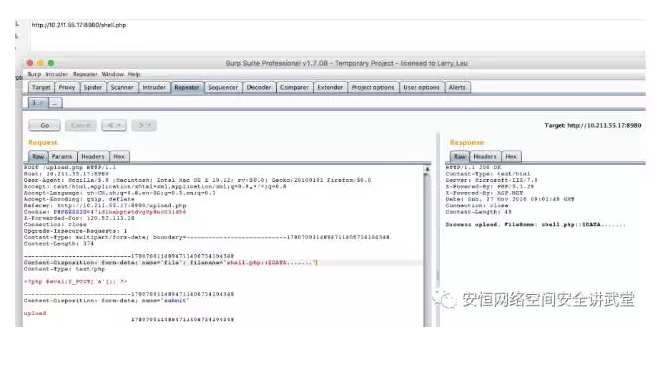Click the Target http://10.211.55.17:8980 label
666x371 pixels.
(x=593, y=125)
